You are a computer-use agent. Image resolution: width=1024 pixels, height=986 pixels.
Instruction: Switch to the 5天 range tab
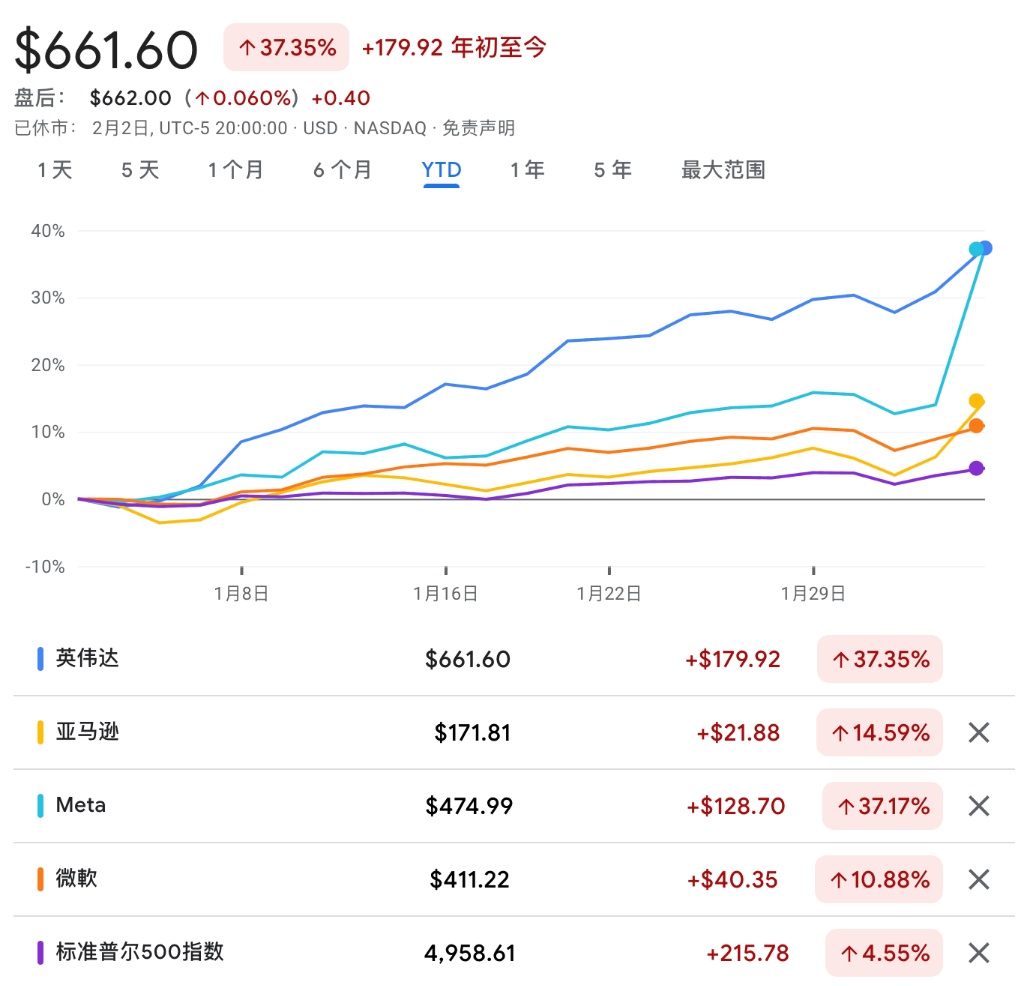click(140, 170)
